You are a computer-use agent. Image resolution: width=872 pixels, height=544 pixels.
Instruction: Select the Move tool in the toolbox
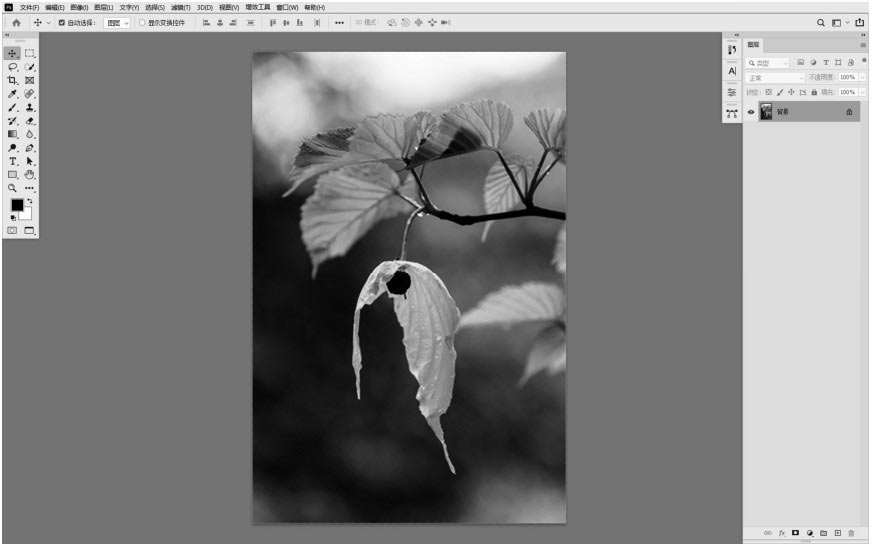coord(12,53)
